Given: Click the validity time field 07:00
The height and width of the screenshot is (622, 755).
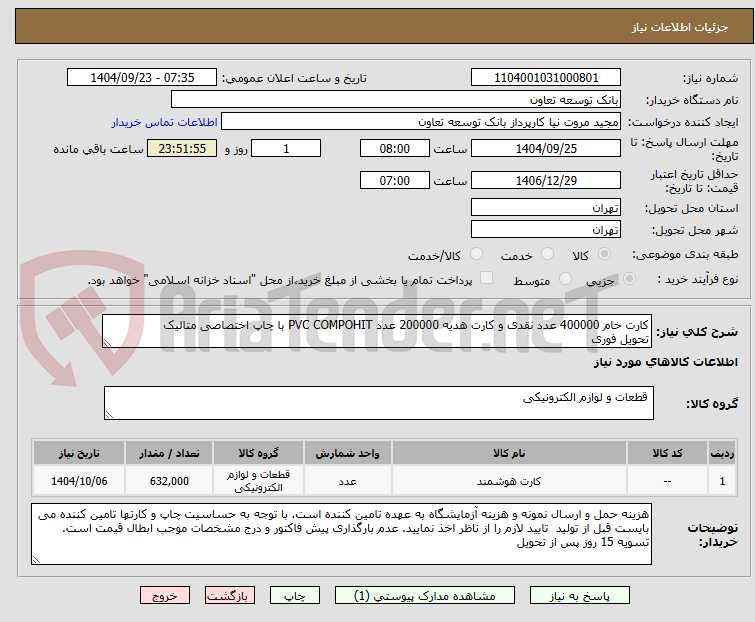Looking at the screenshot, I should (394, 181).
